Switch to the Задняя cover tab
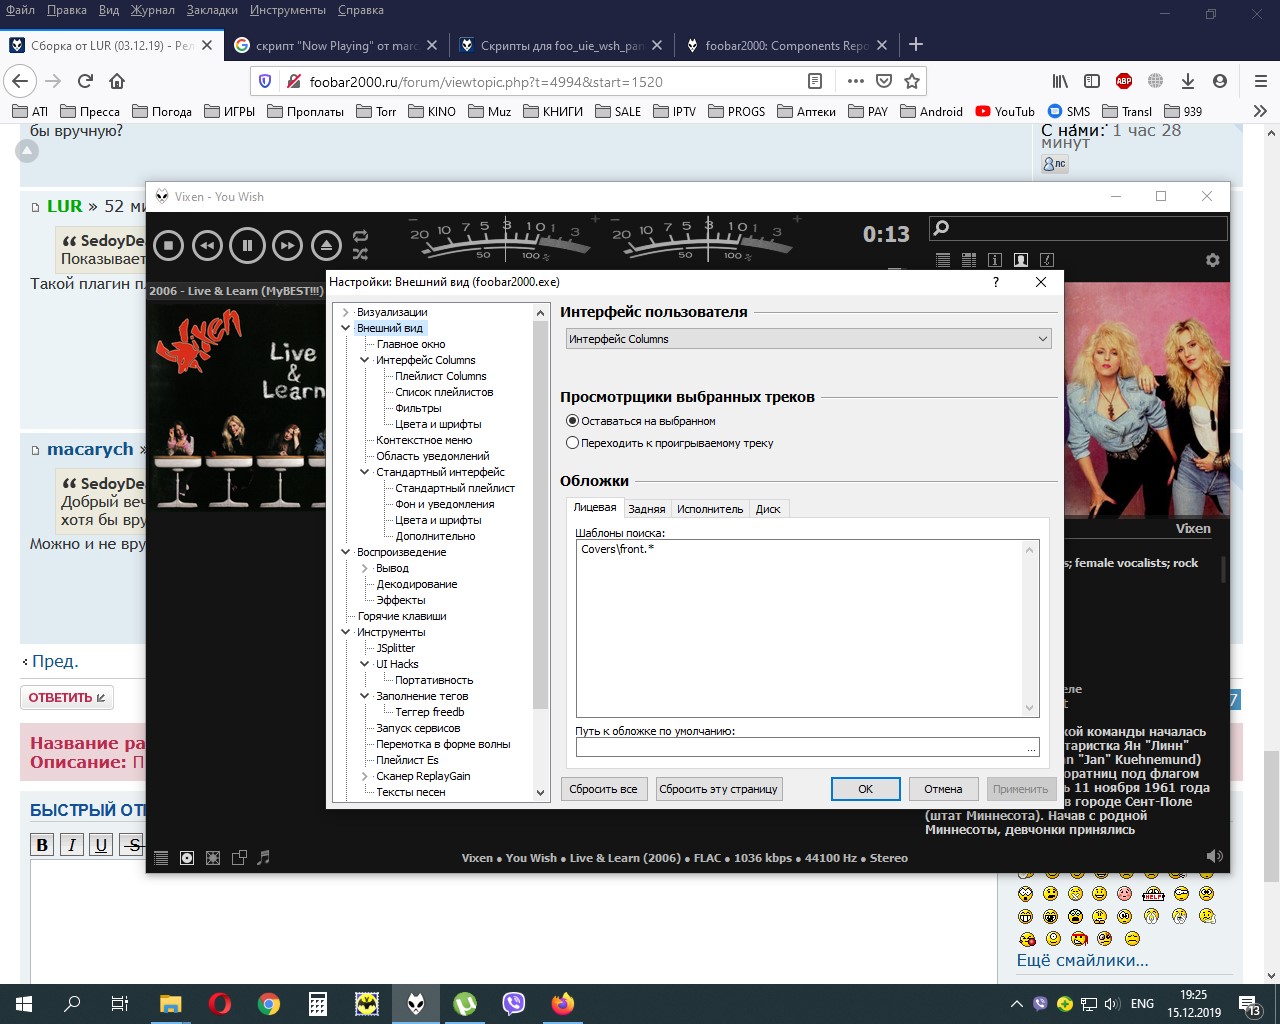Image resolution: width=1280 pixels, height=1024 pixels. point(647,509)
